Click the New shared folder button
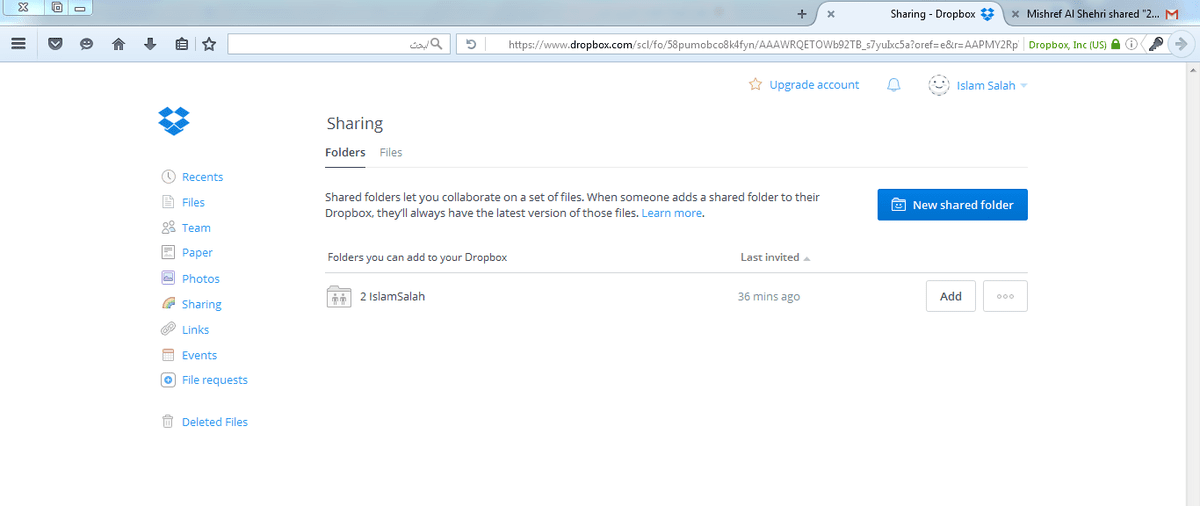This screenshot has width=1200, height=506. pyautogui.click(x=952, y=205)
